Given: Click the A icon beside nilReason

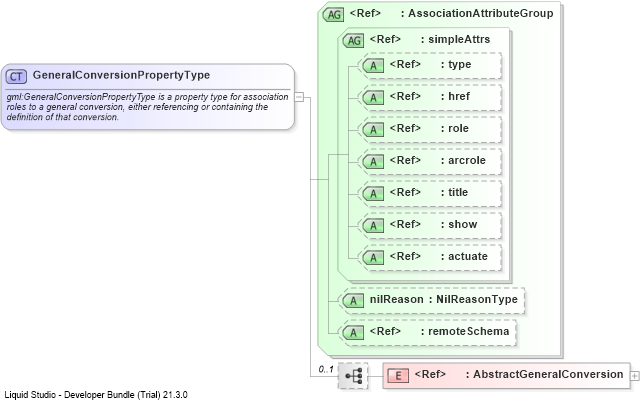Looking at the screenshot, I should [353, 301].
